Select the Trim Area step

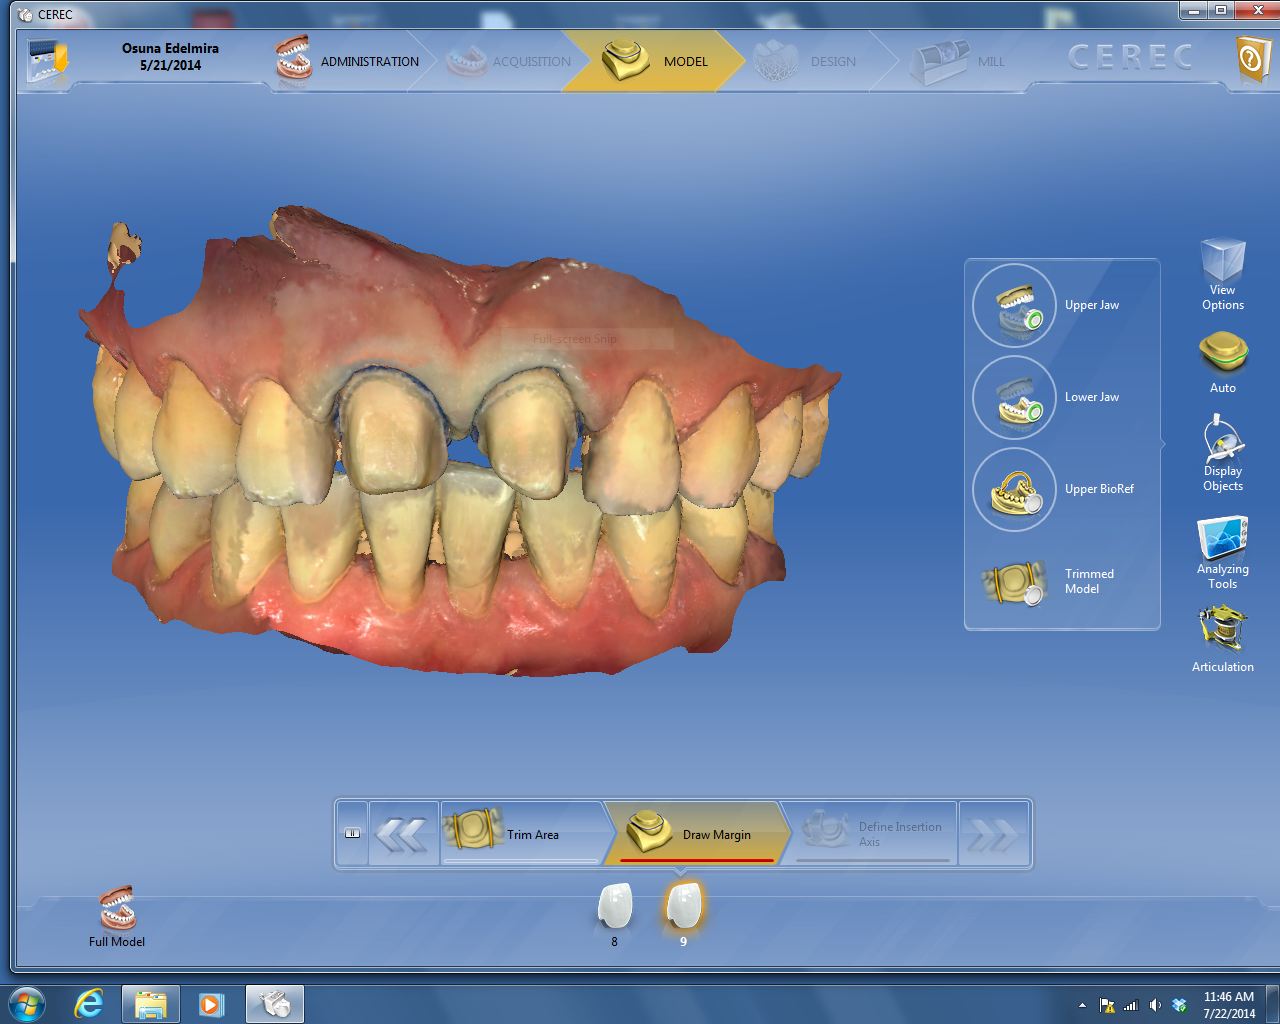(x=520, y=834)
